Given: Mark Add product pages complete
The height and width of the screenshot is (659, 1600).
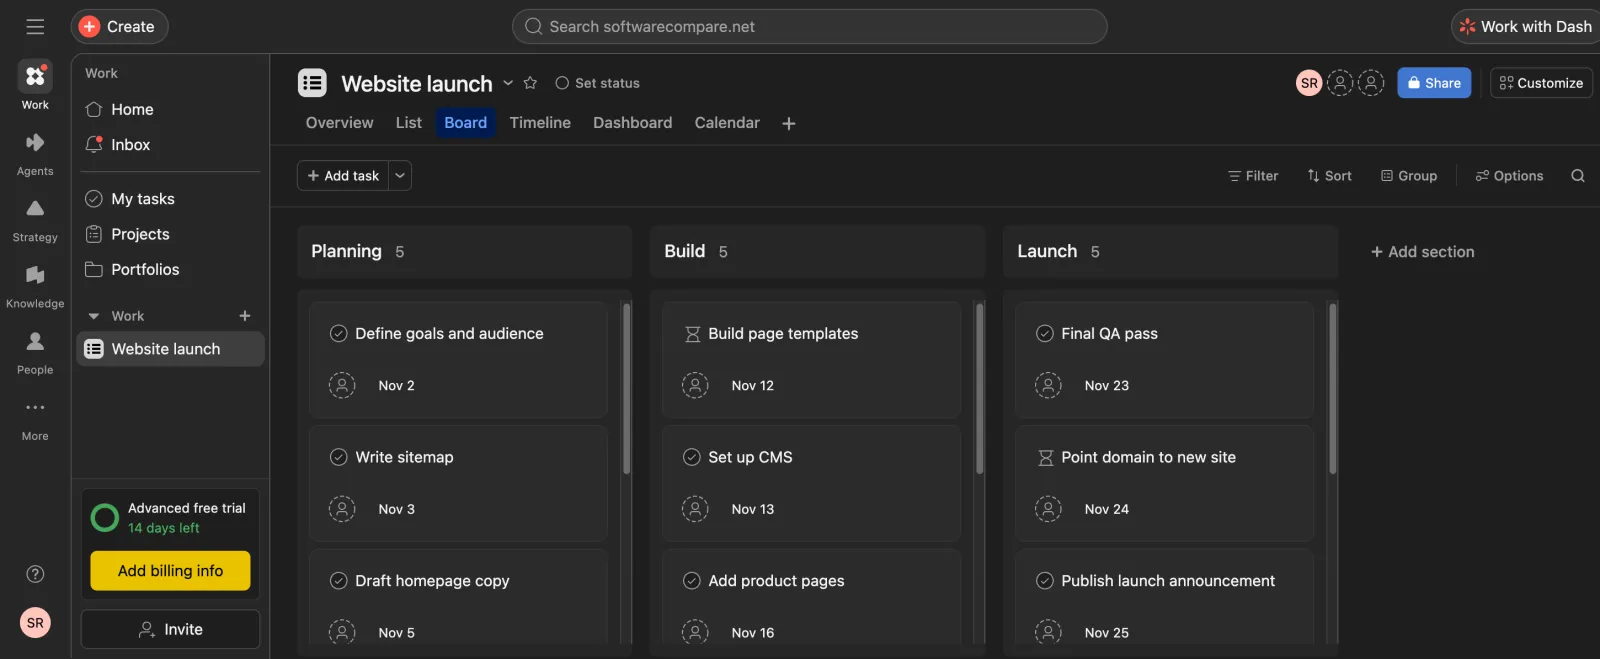Looking at the screenshot, I should 692,581.
